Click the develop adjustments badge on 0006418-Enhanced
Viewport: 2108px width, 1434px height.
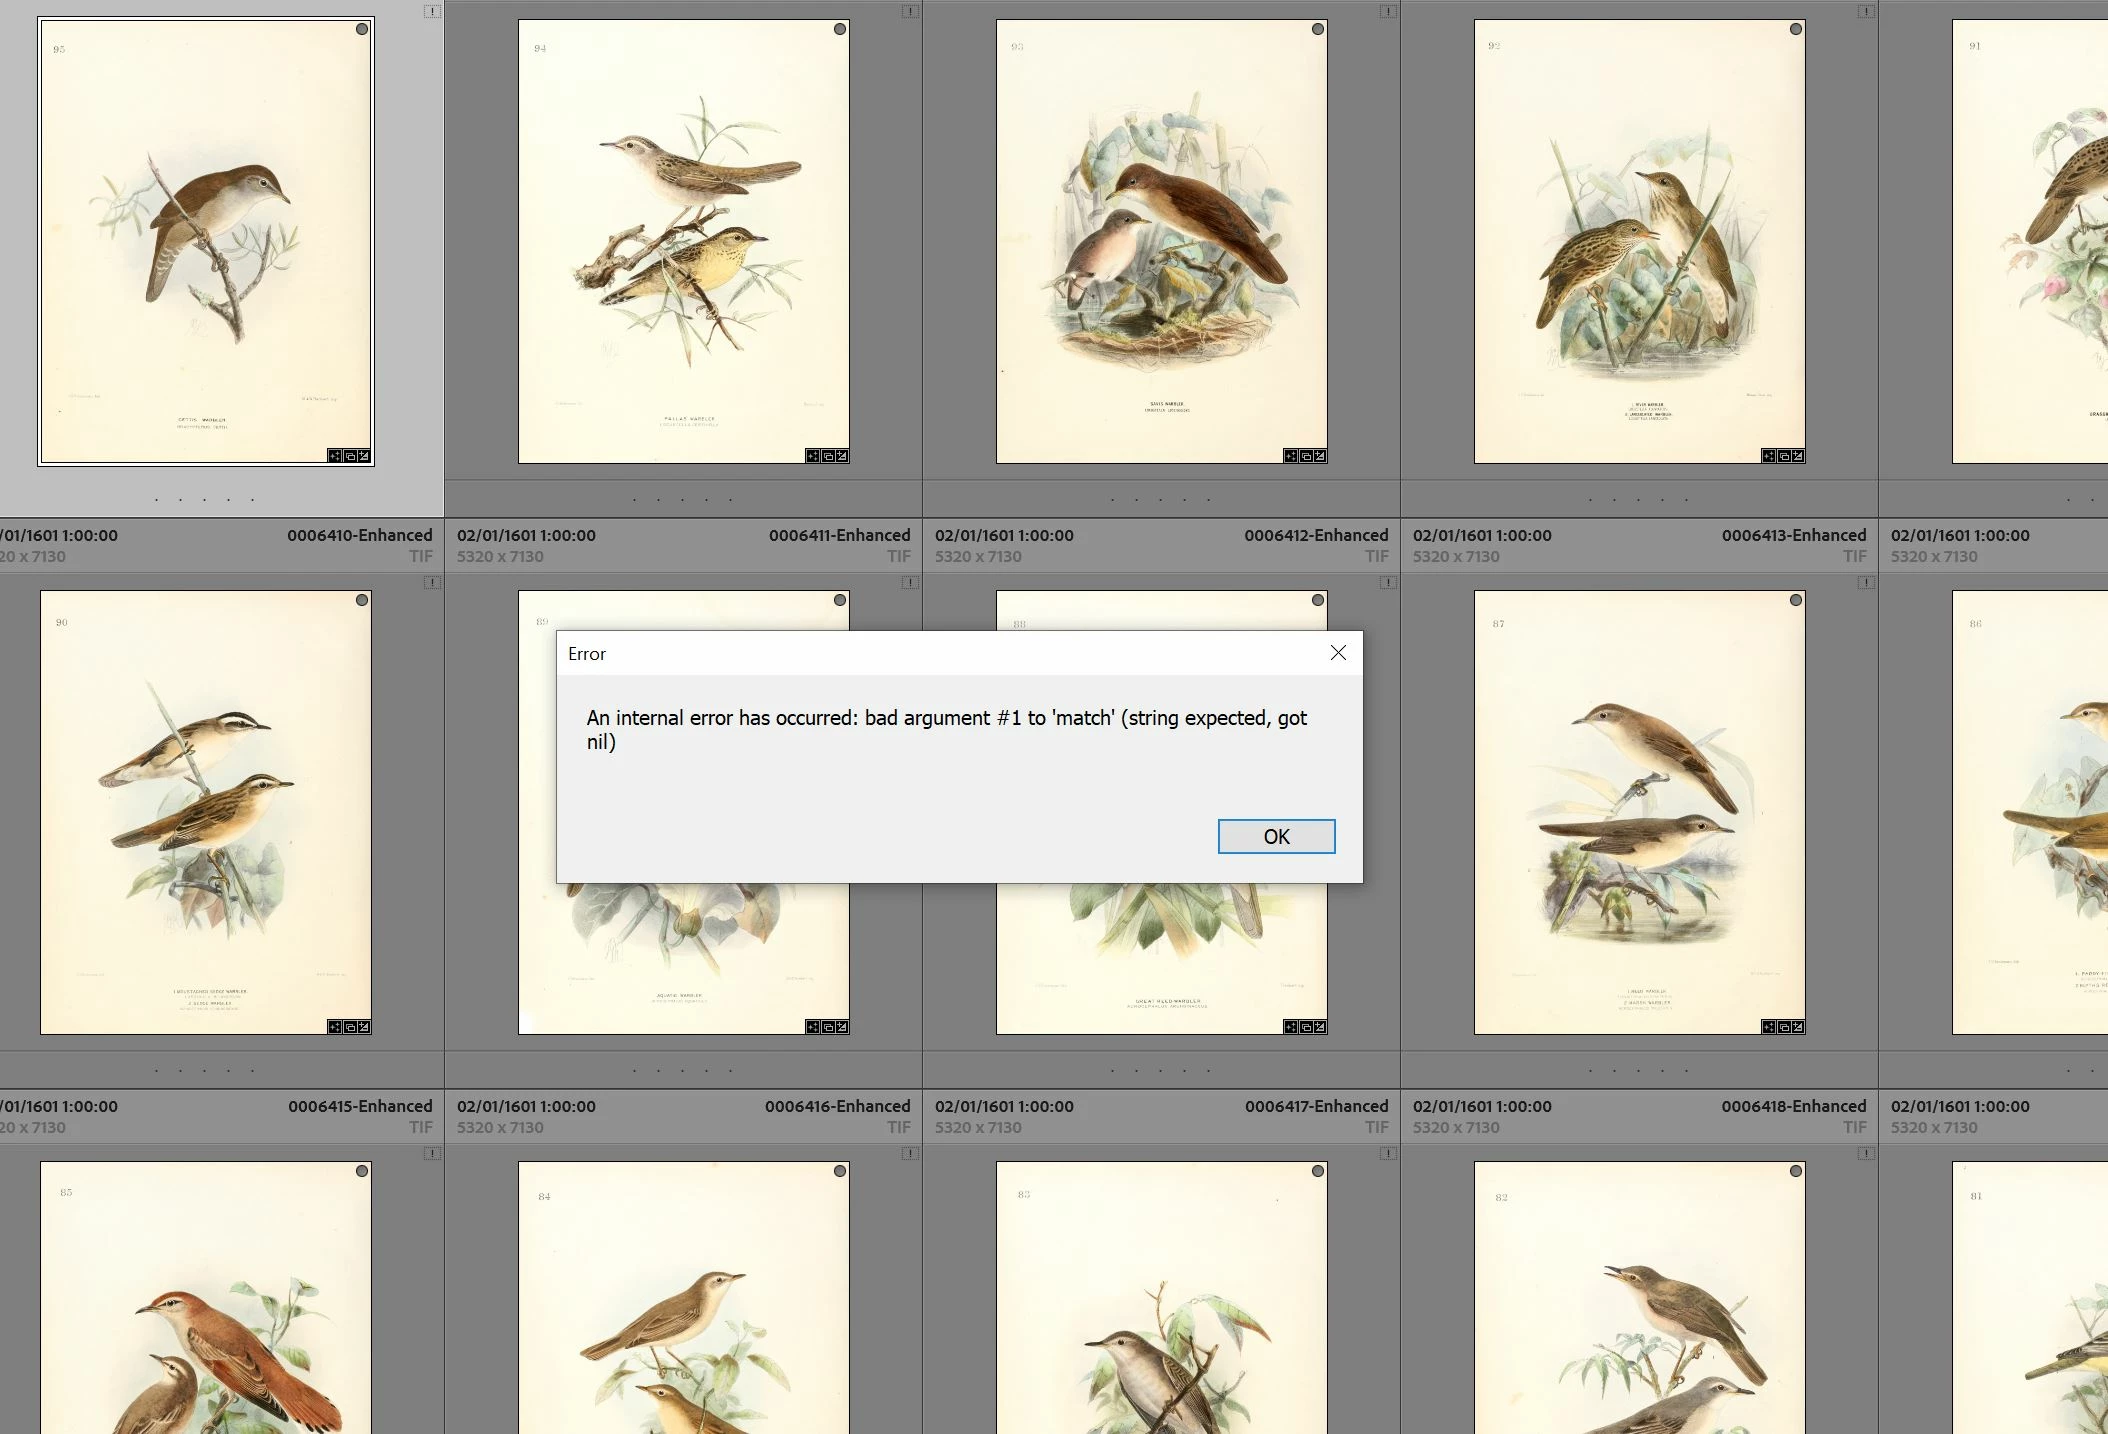point(1798,1027)
